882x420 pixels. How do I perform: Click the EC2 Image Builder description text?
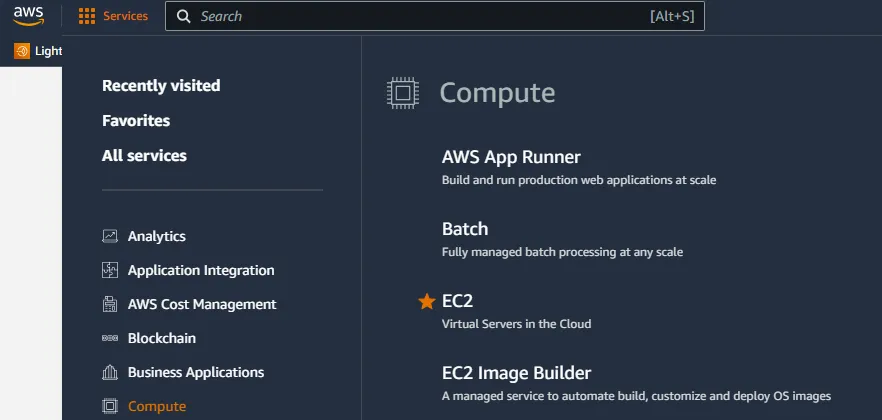pyautogui.click(x=636, y=396)
